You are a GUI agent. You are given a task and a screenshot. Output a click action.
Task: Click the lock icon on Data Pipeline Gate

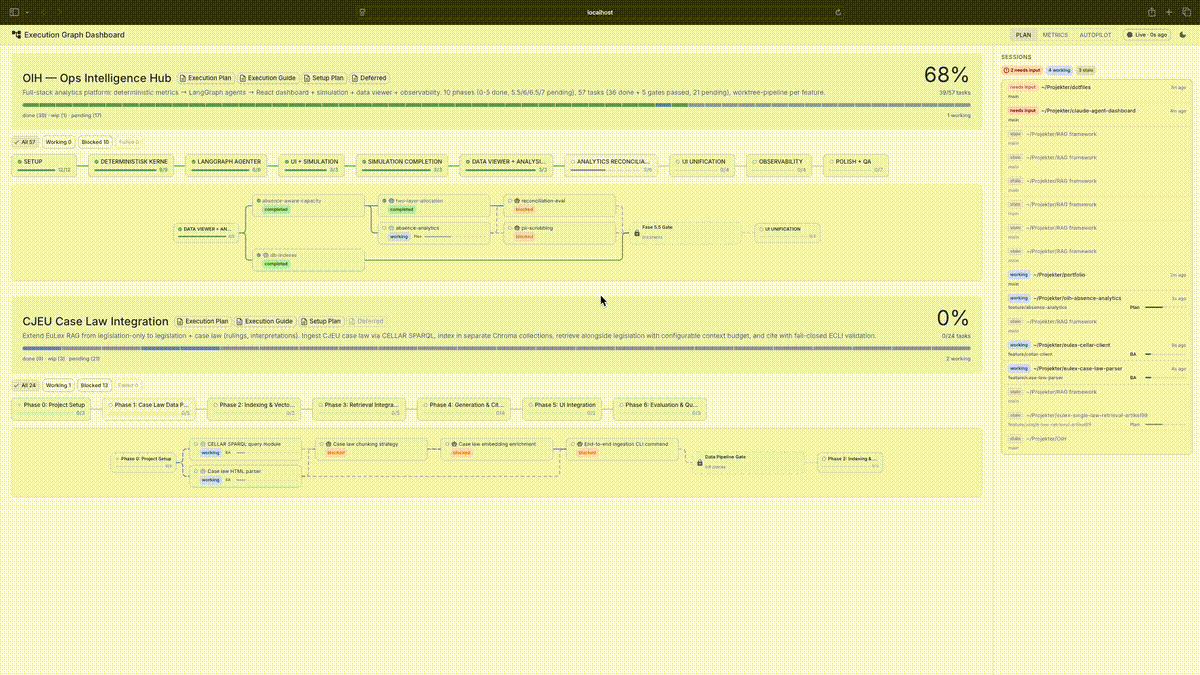coord(700,463)
